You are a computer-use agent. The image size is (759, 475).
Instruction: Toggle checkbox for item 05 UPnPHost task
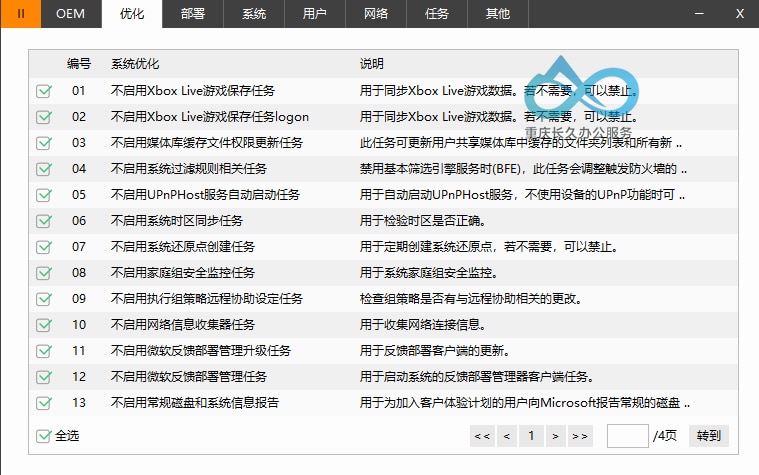pos(44,195)
